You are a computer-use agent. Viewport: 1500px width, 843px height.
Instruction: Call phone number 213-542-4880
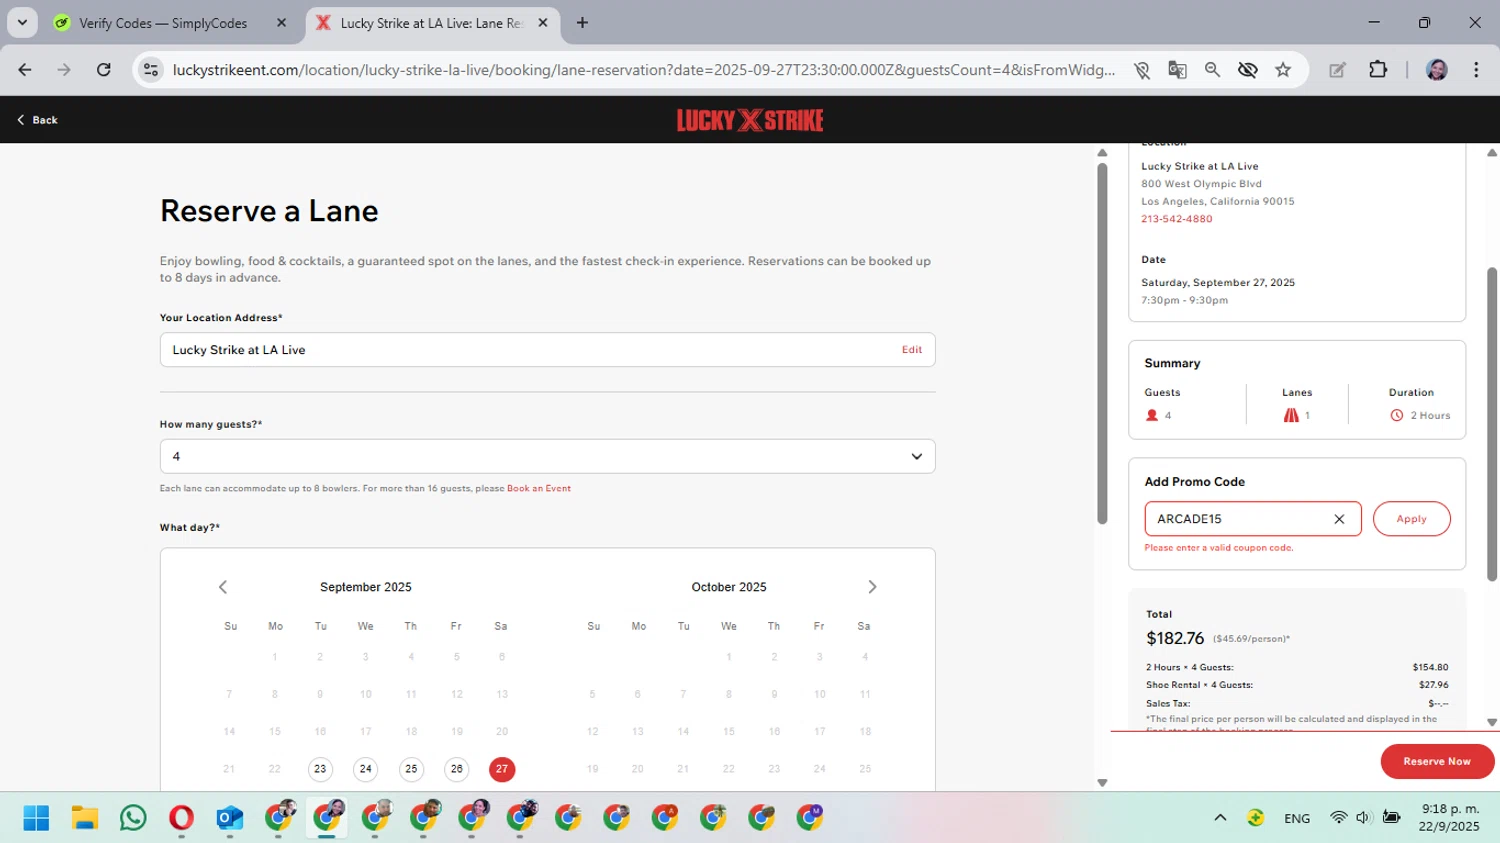pos(1177,219)
